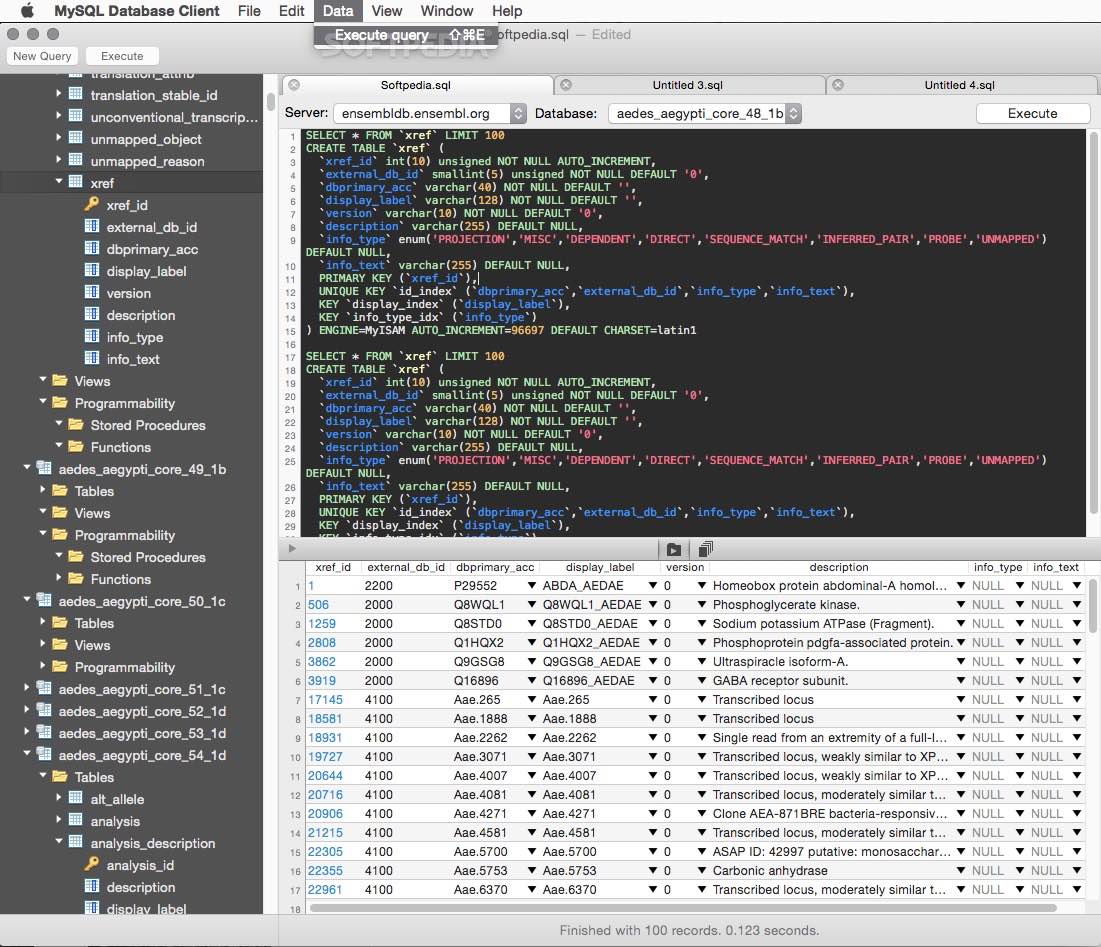Screen dimensions: 1101x947
Task: Select the aedes_aegypti_core_52_1d database
Action: [x=142, y=711]
